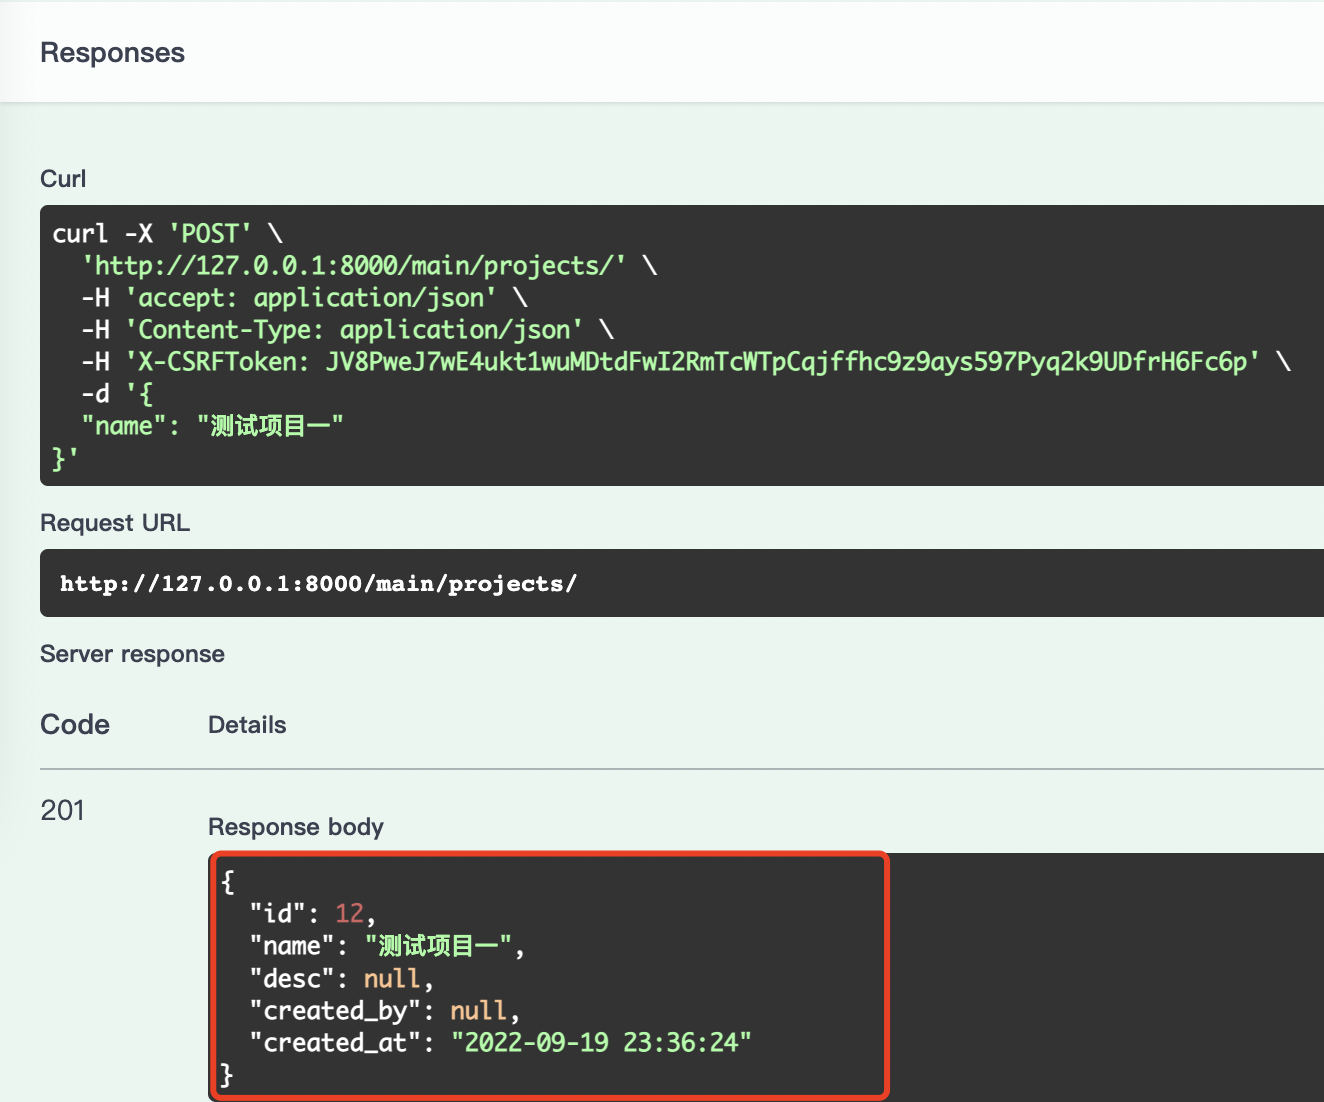Click the request URL value box

point(682,583)
